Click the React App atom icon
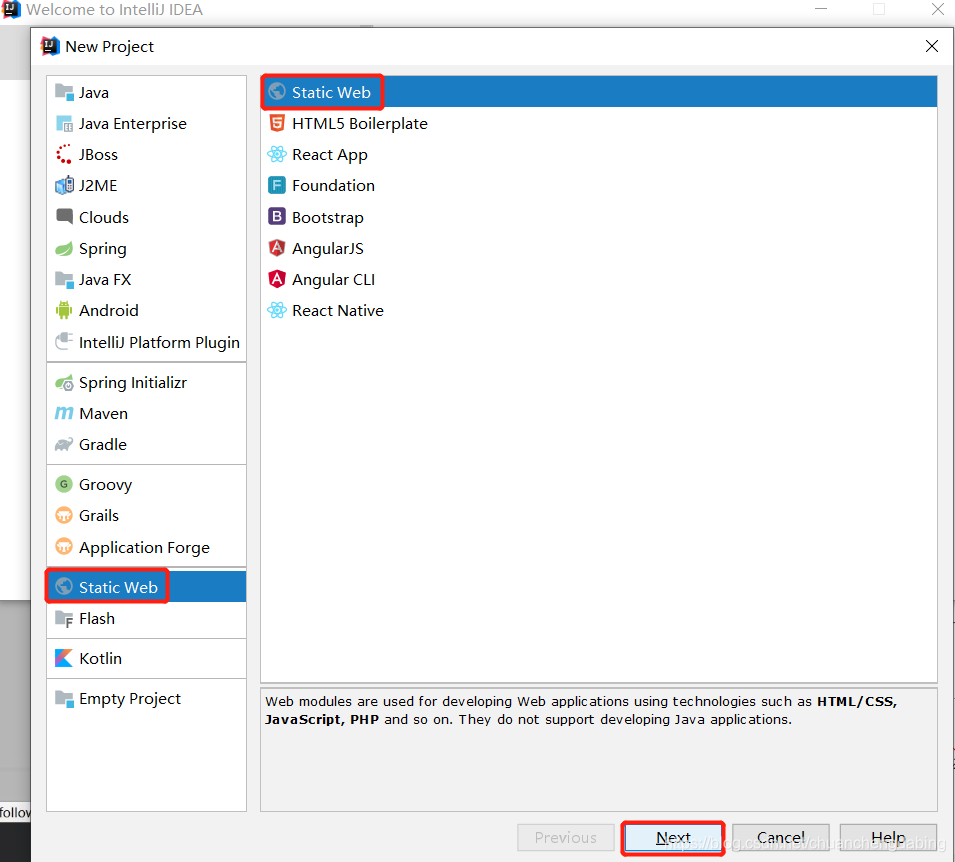 pyautogui.click(x=277, y=154)
